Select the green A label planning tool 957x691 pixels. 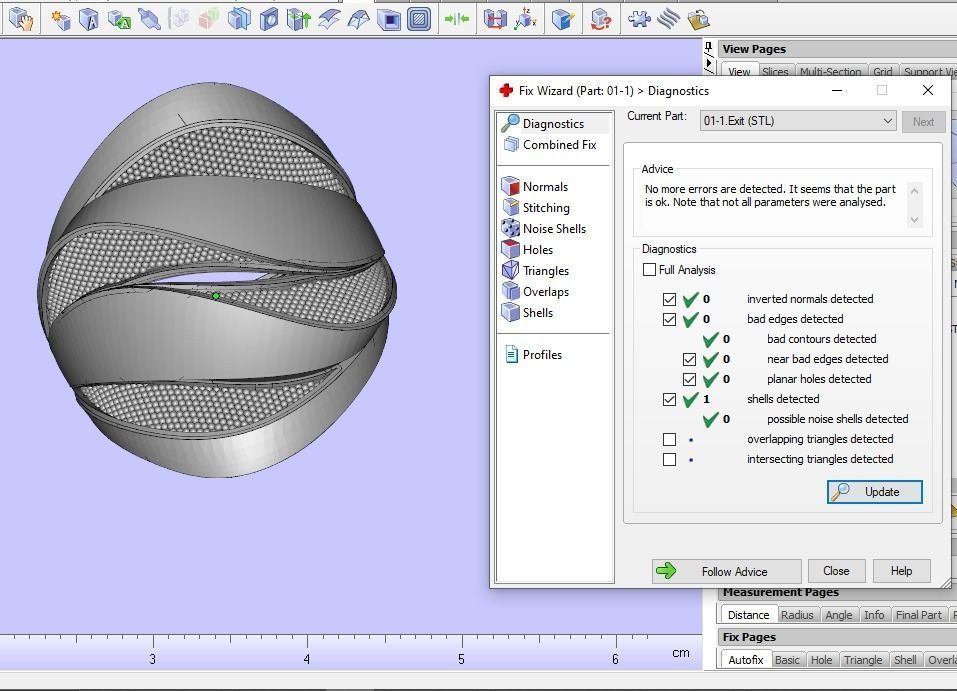[119, 20]
